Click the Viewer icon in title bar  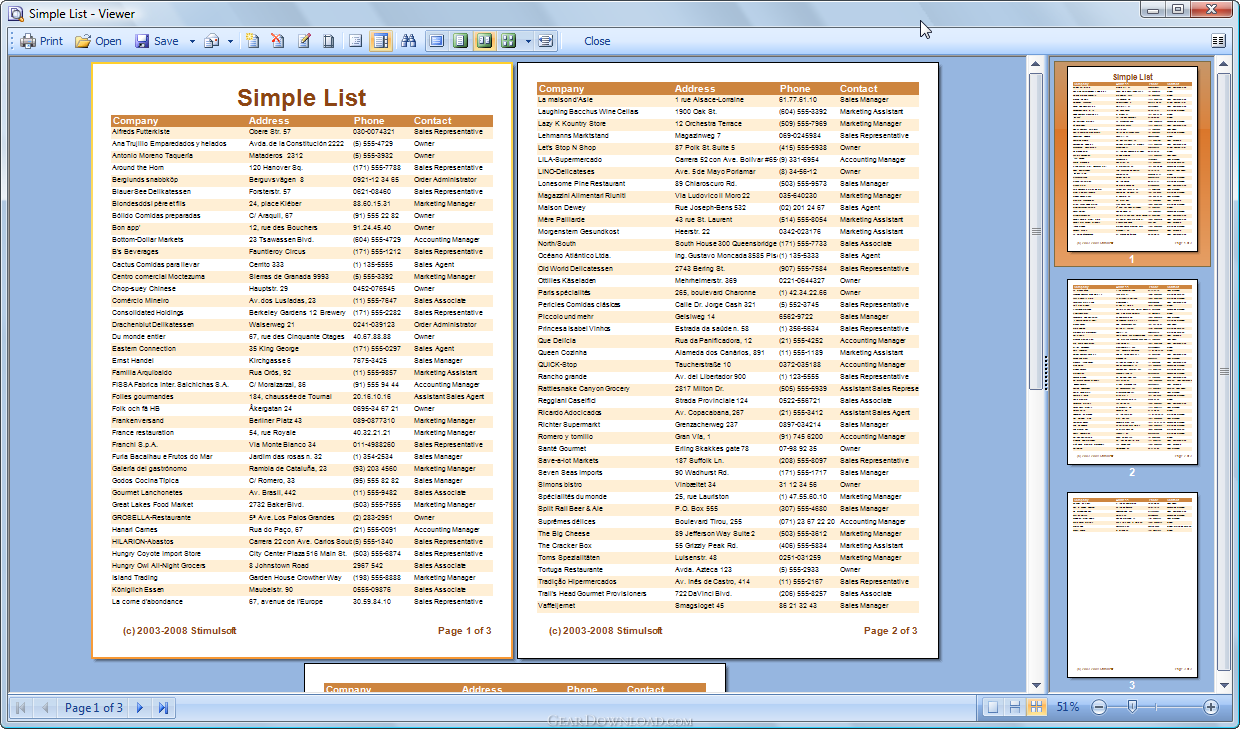pyautogui.click(x=15, y=13)
